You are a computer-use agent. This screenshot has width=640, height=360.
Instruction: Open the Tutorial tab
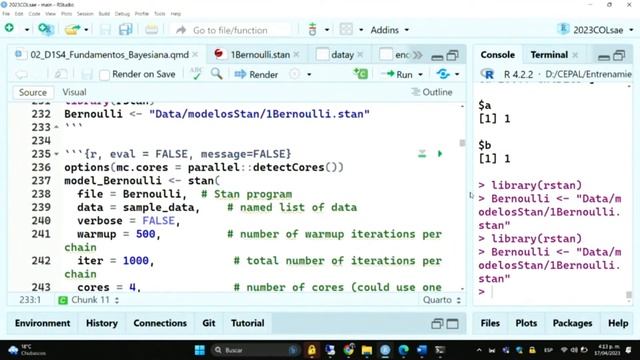[247, 323]
